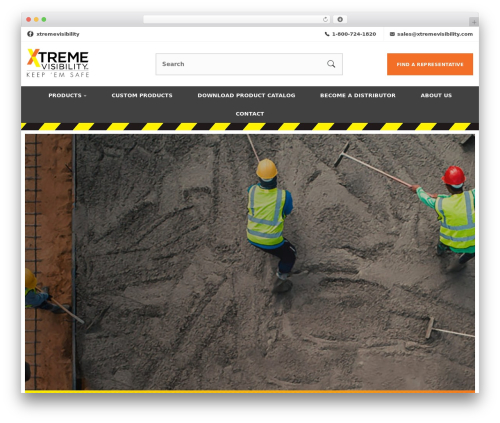Click the green maximize window button
The image size is (500, 423).
(x=44, y=19)
